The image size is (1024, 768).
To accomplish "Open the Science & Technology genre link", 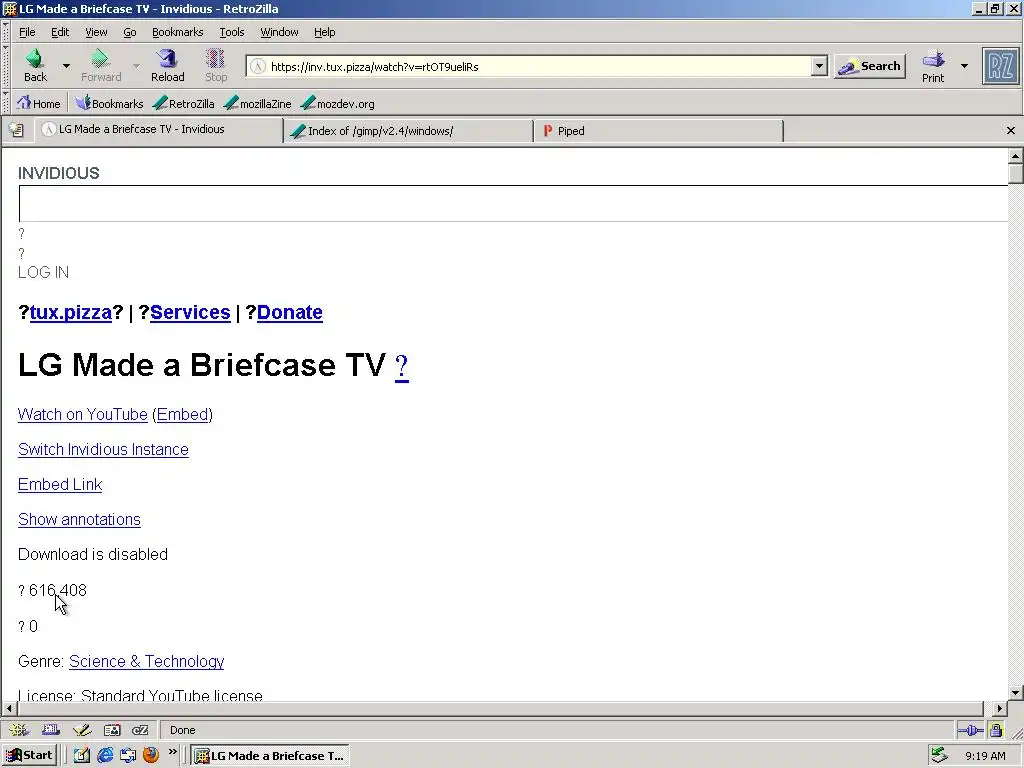I will point(146,662).
